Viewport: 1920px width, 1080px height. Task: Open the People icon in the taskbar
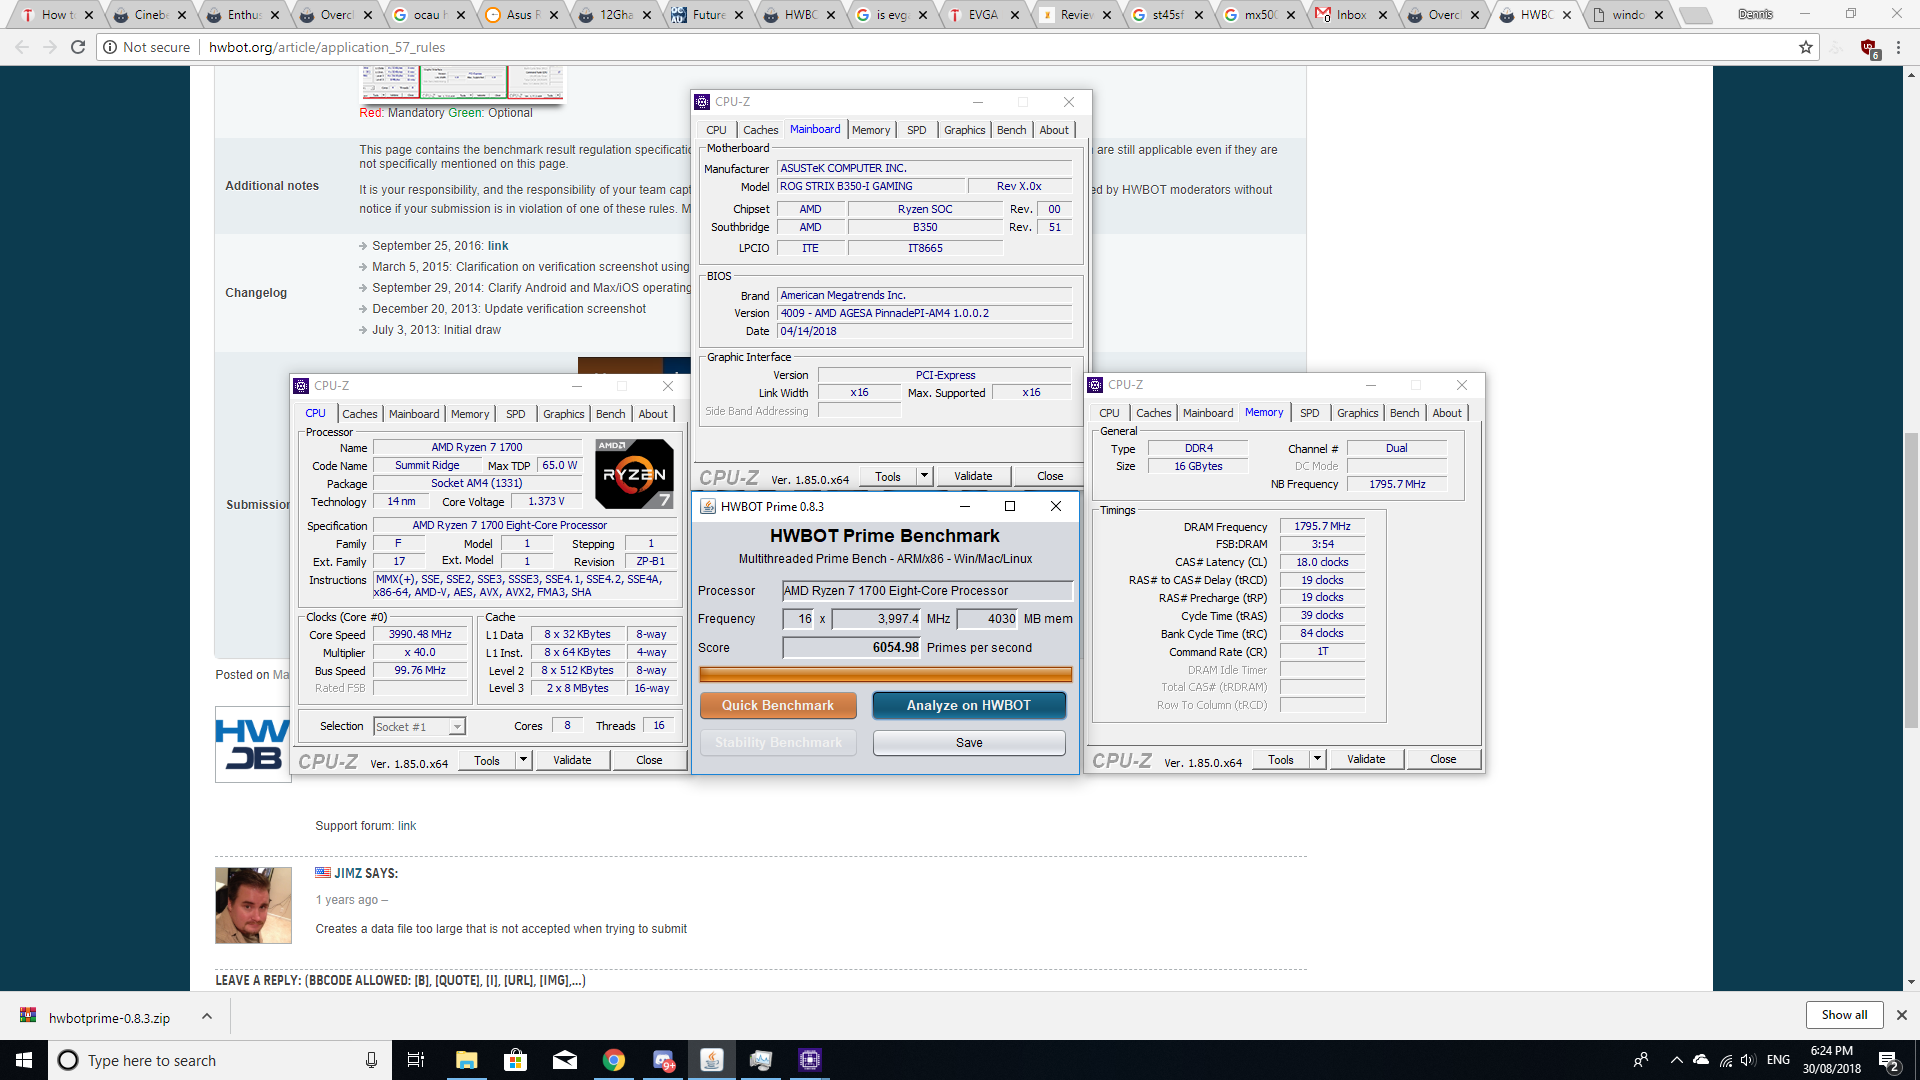tap(1641, 1060)
